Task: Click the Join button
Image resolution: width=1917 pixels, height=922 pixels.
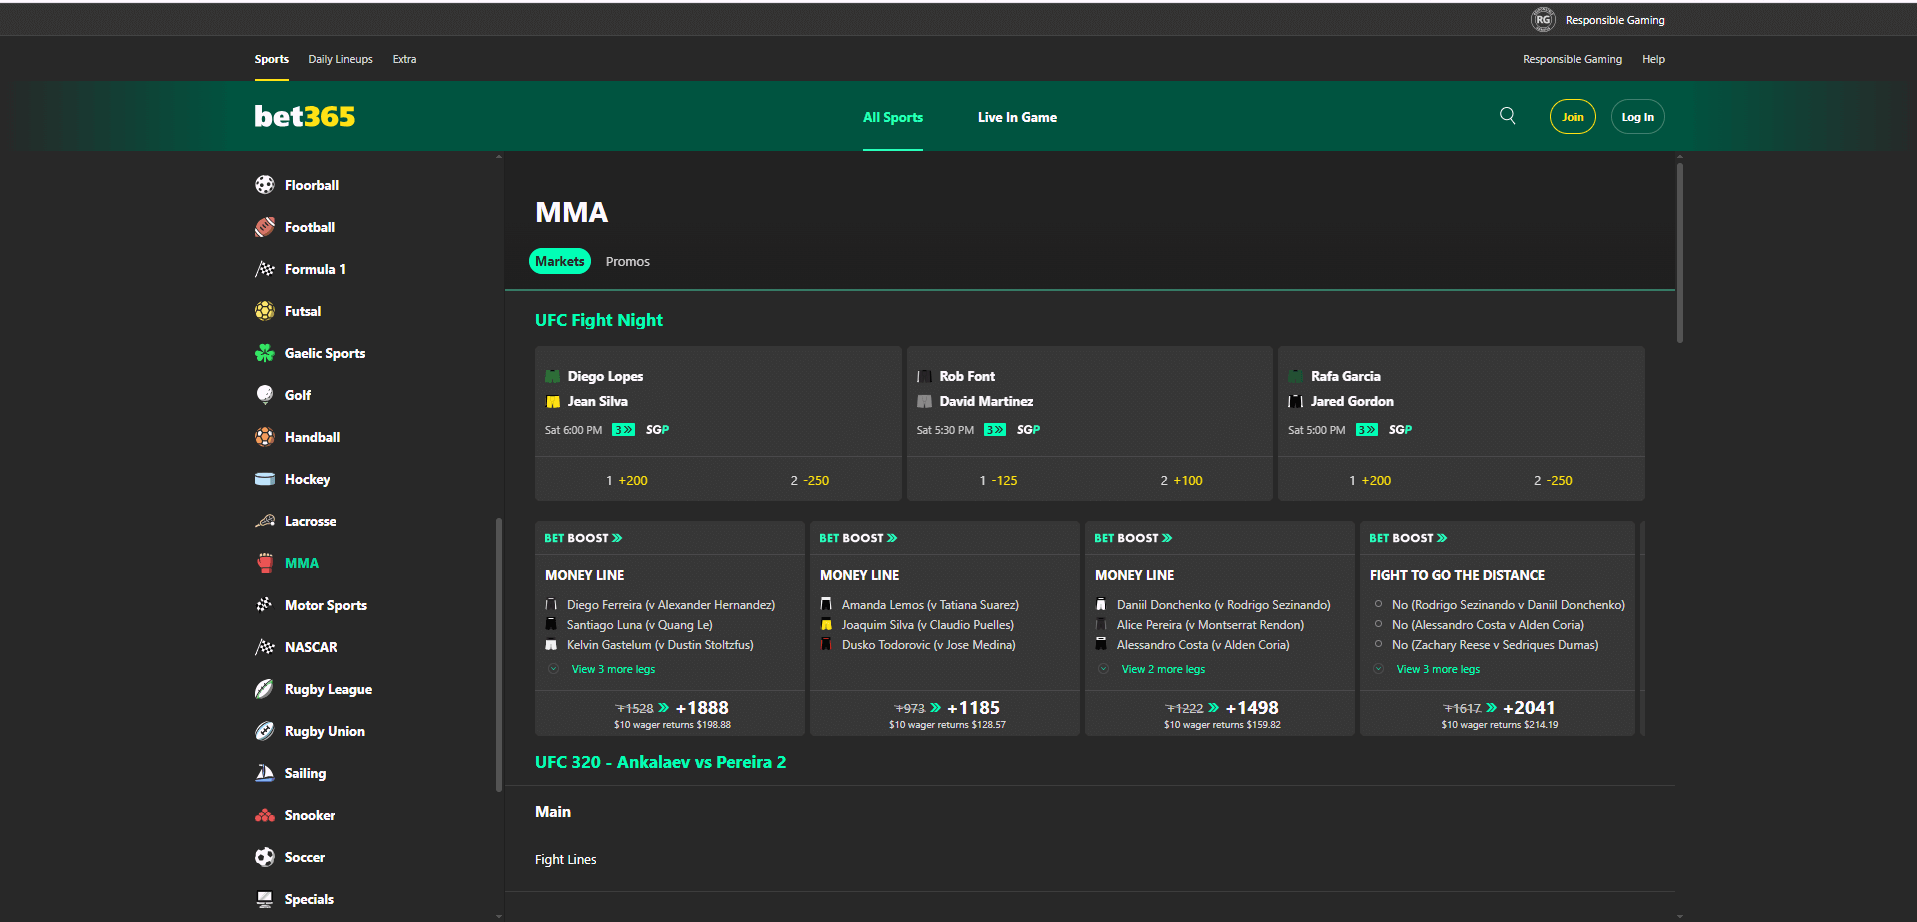Action: tap(1572, 117)
